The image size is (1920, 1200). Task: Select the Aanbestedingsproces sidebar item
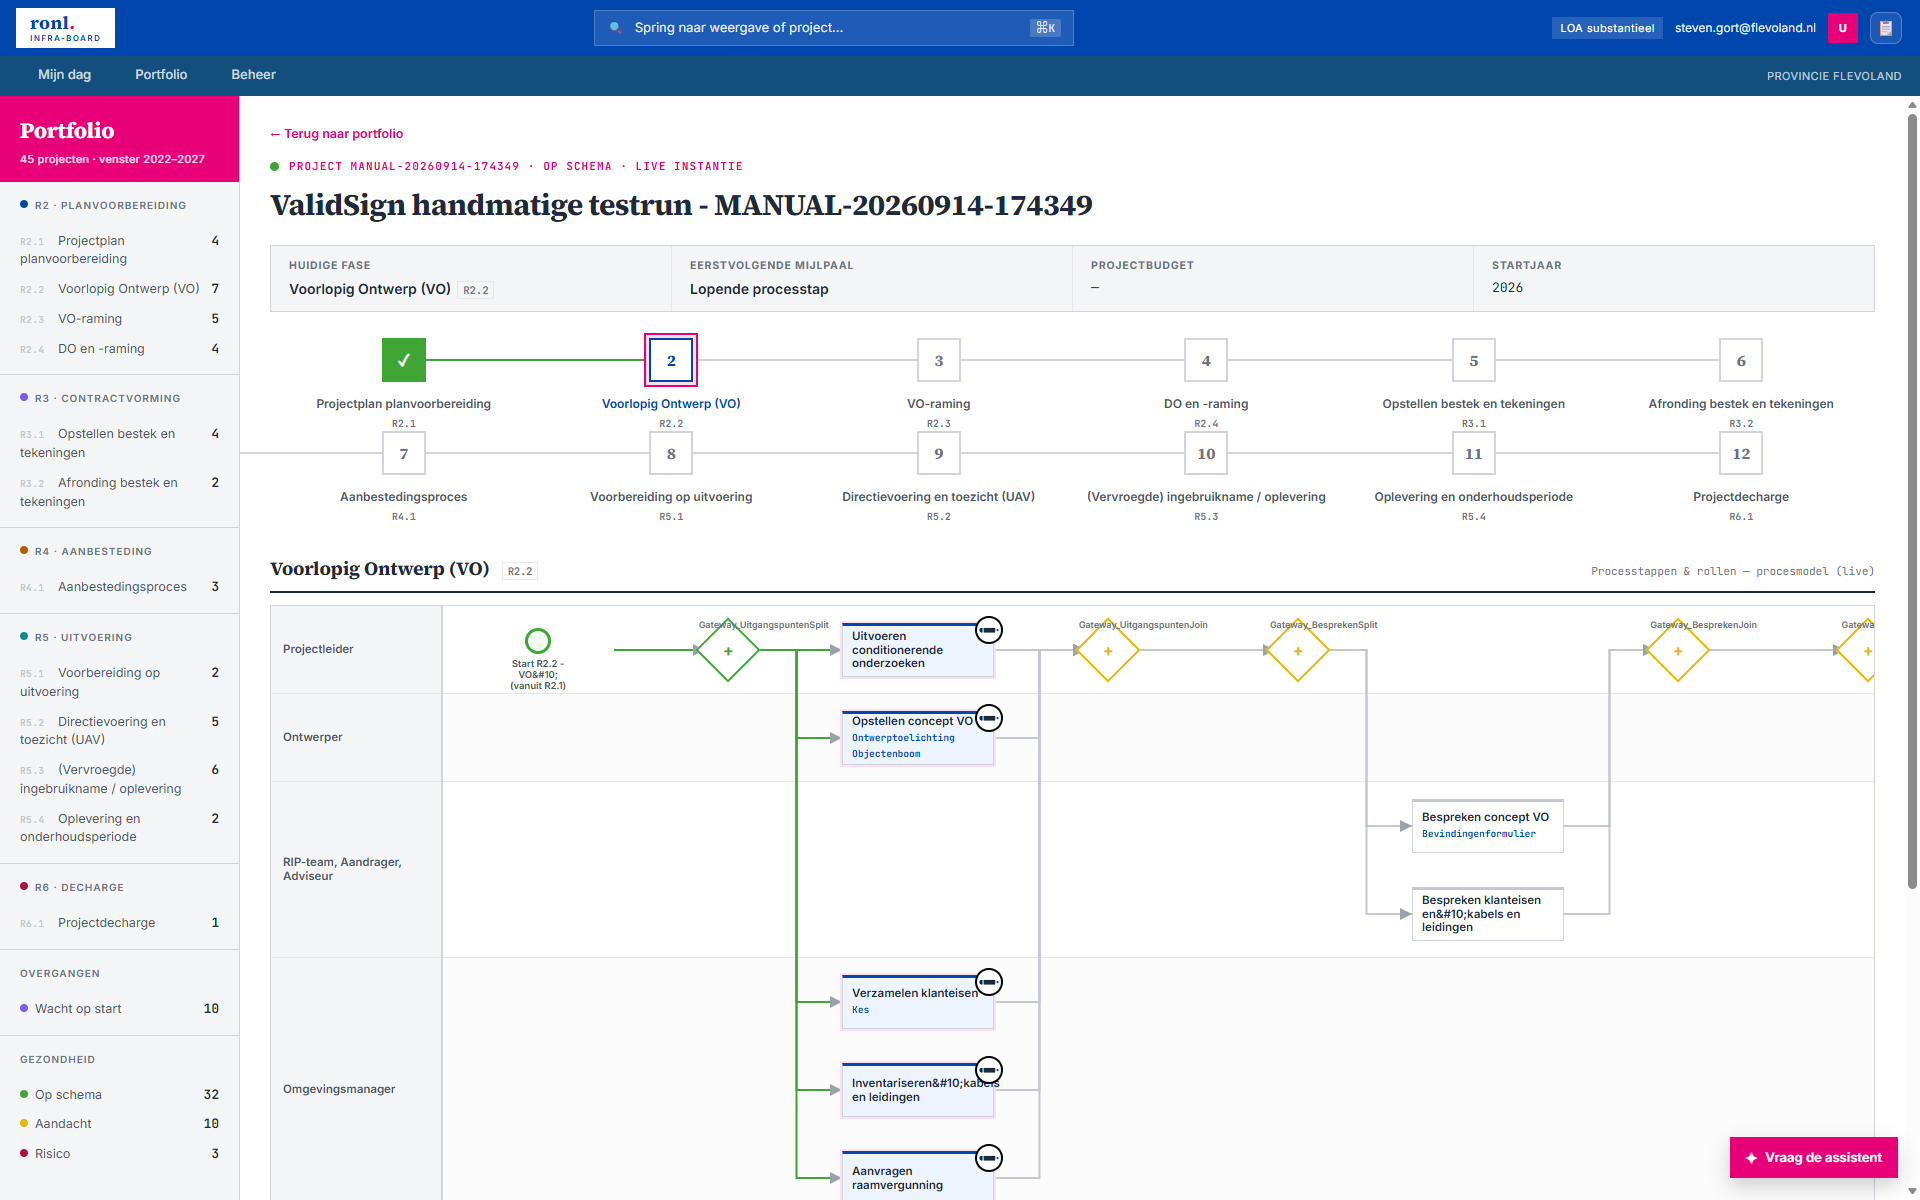pyautogui.click(x=120, y=587)
